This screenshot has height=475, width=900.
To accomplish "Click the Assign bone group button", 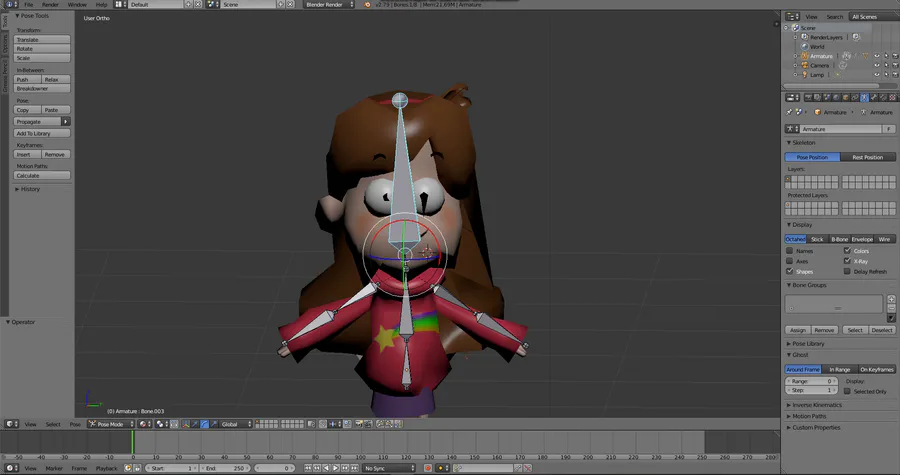I will (x=798, y=330).
